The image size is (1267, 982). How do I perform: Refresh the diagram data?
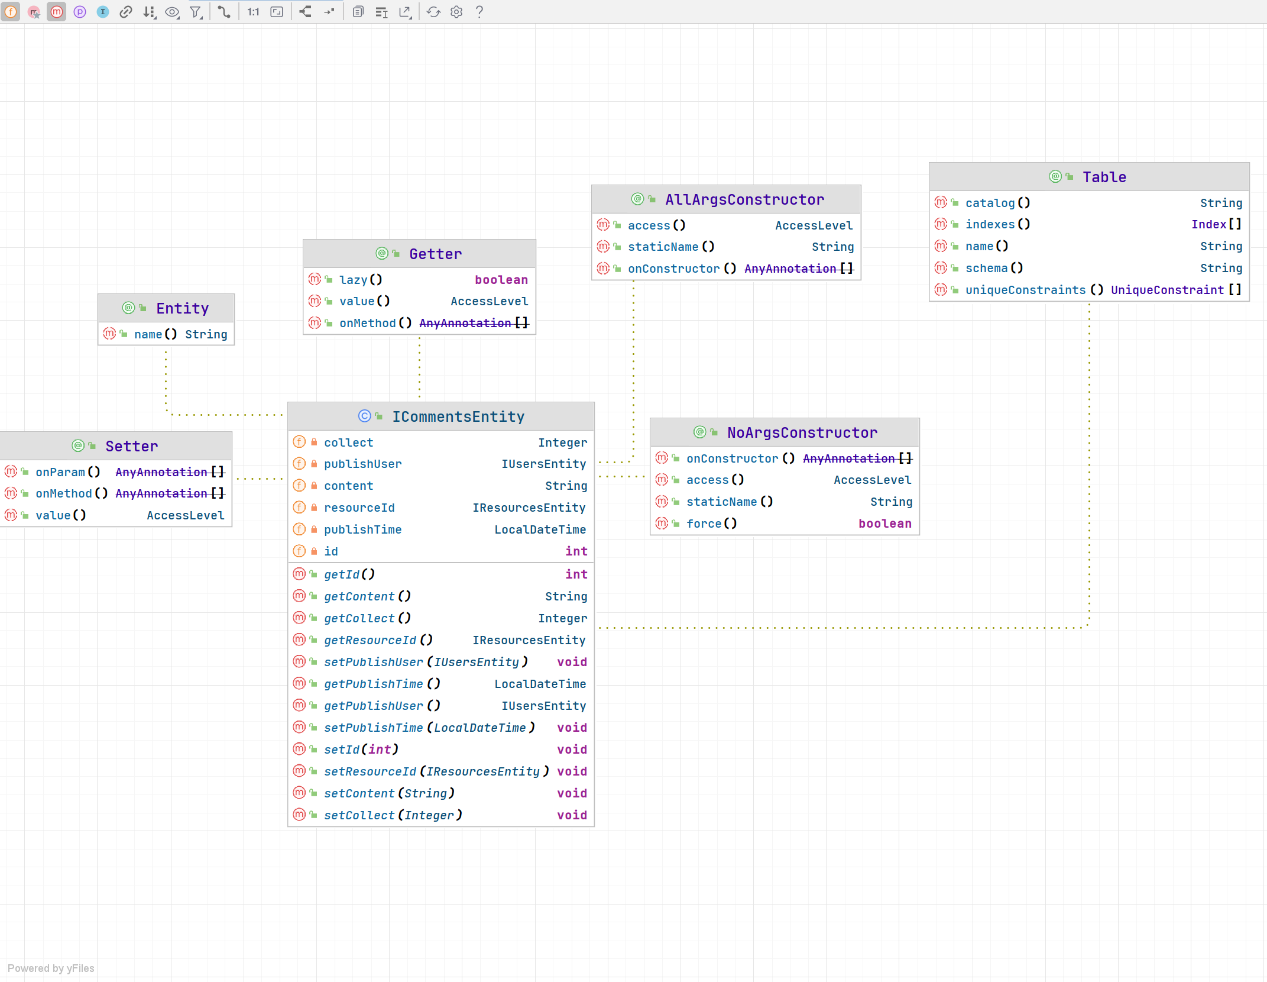click(x=433, y=12)
